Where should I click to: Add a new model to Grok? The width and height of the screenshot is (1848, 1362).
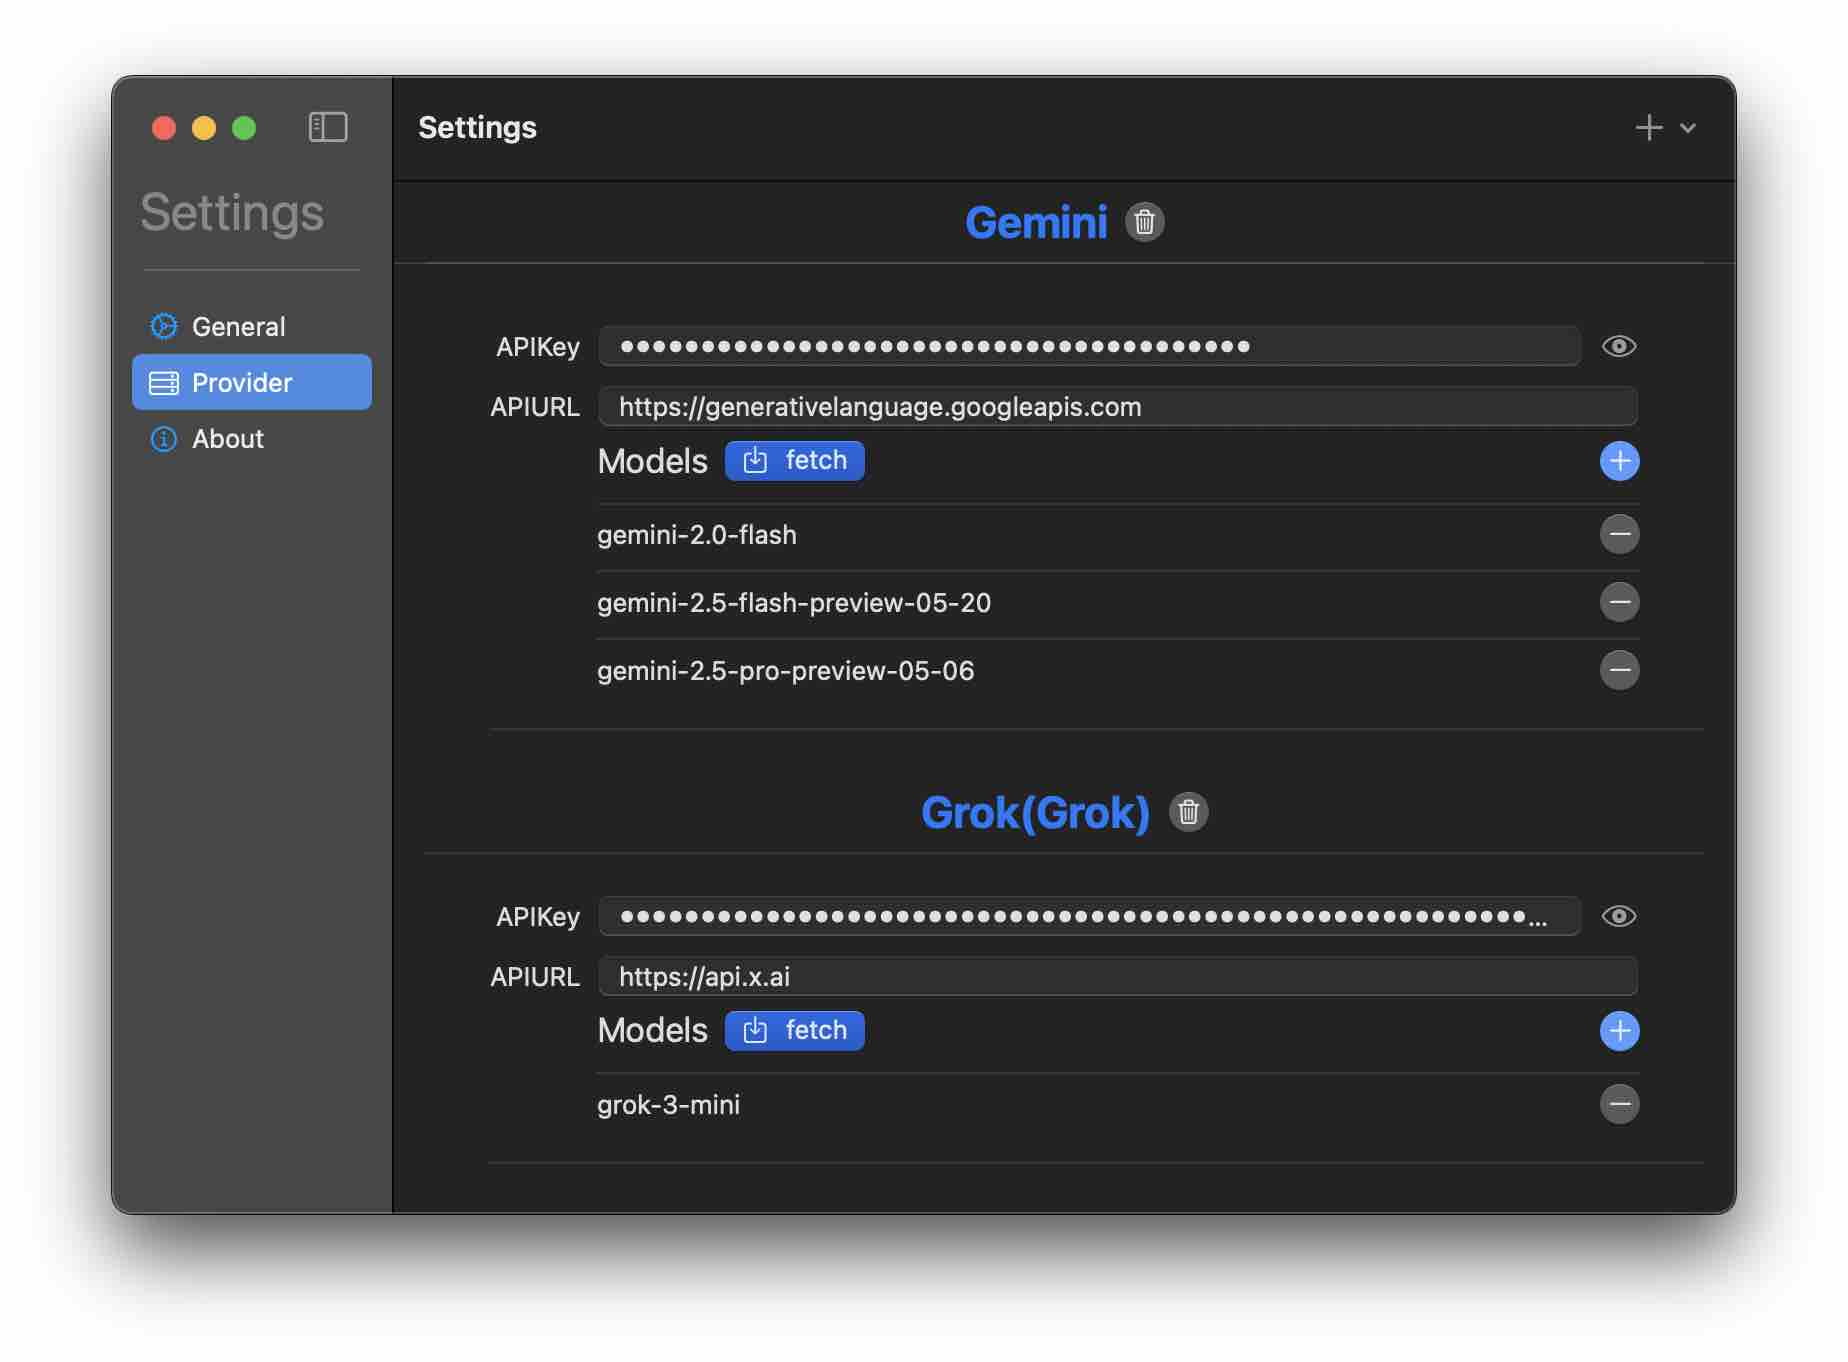click(x=1619, y=1031)
